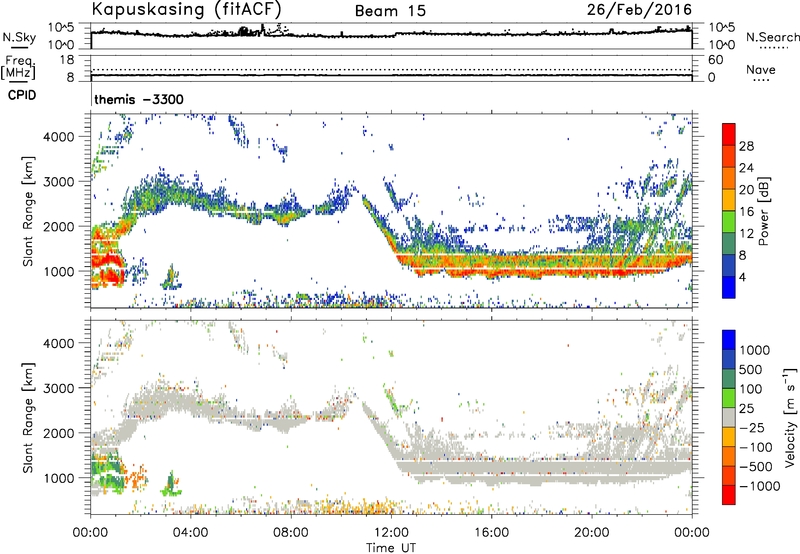800x554 pixels.
Task: Click the "24" label on power color bar
Action: click(x=746, y=168)
